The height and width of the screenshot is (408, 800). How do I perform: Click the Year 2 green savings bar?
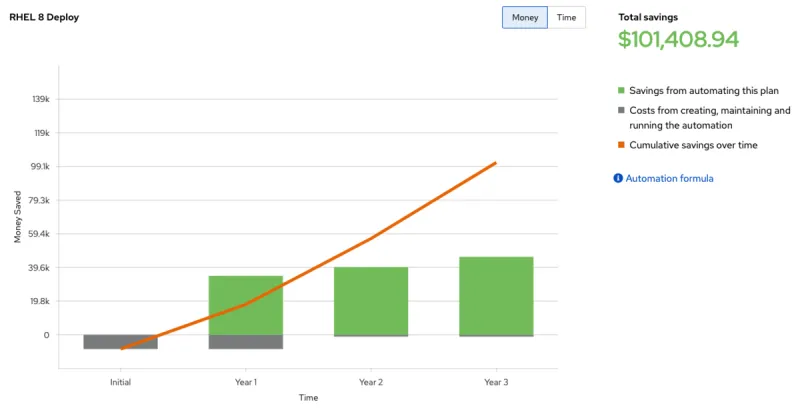click(x=371, y=301)
